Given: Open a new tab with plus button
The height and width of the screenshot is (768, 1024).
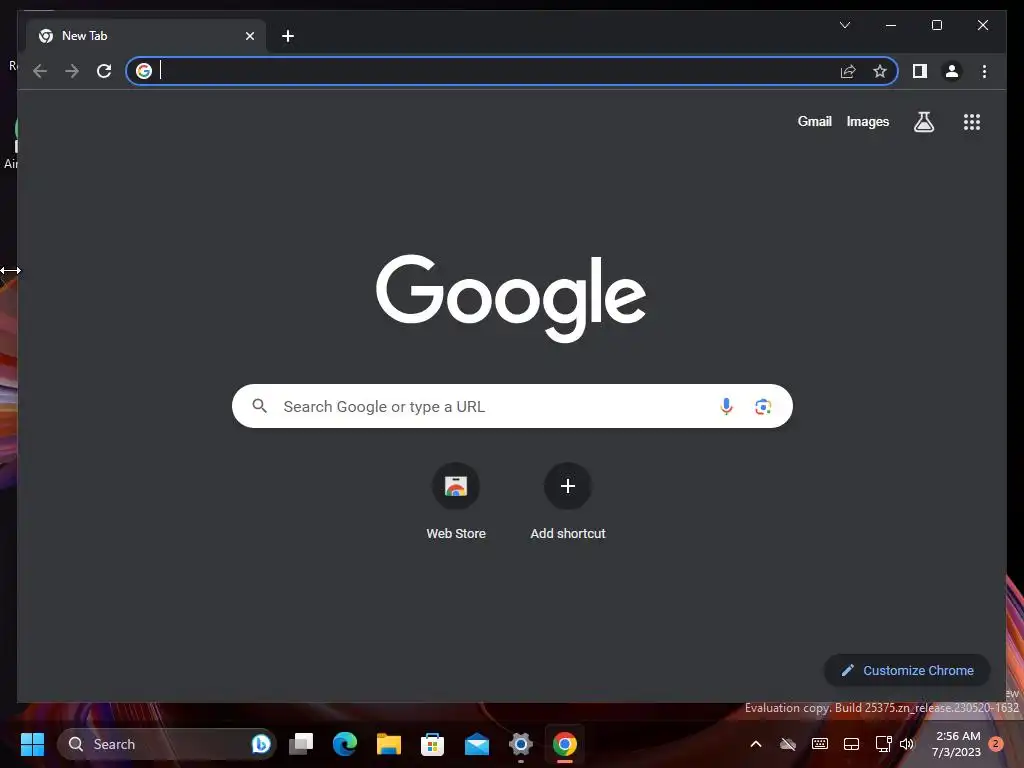Looking at the screenshot, I should pos(287,36).
